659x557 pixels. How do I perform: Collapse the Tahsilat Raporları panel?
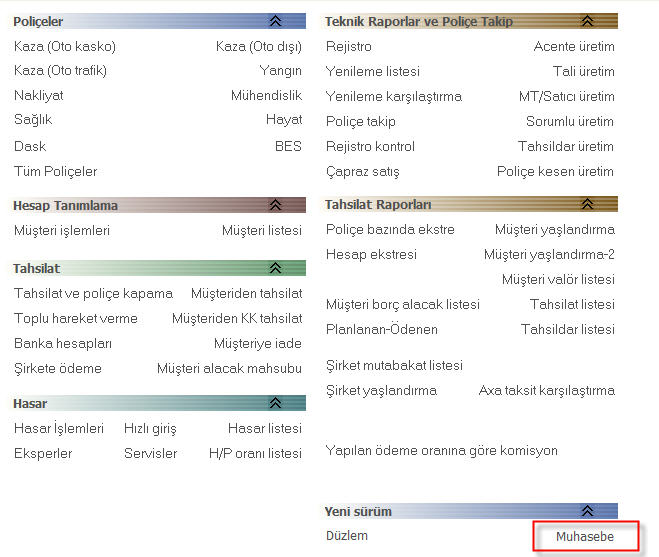587,205
